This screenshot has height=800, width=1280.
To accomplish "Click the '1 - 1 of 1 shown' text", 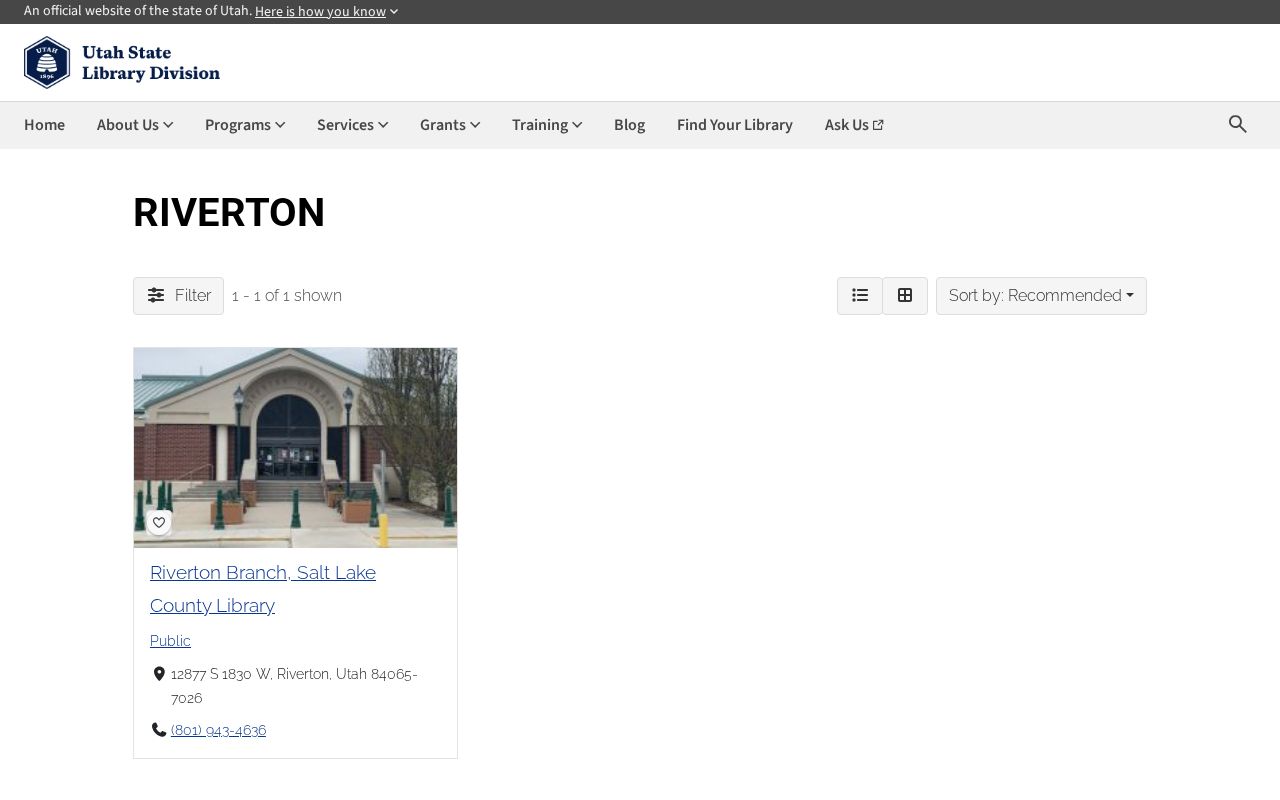I will click(x=287, y=296).
